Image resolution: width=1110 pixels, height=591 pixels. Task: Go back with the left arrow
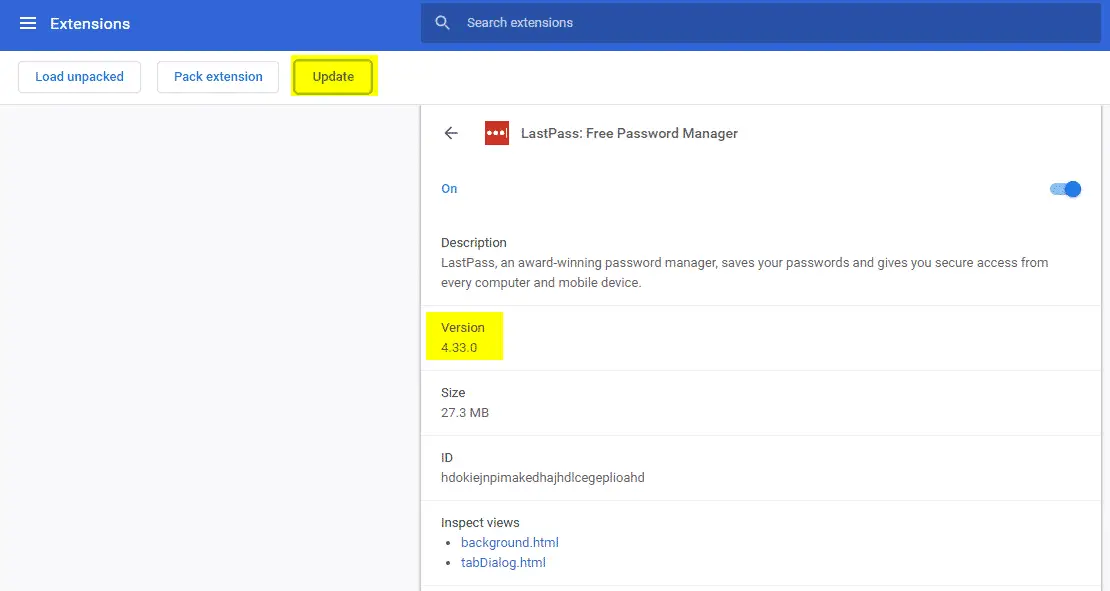tap(451, 133)
